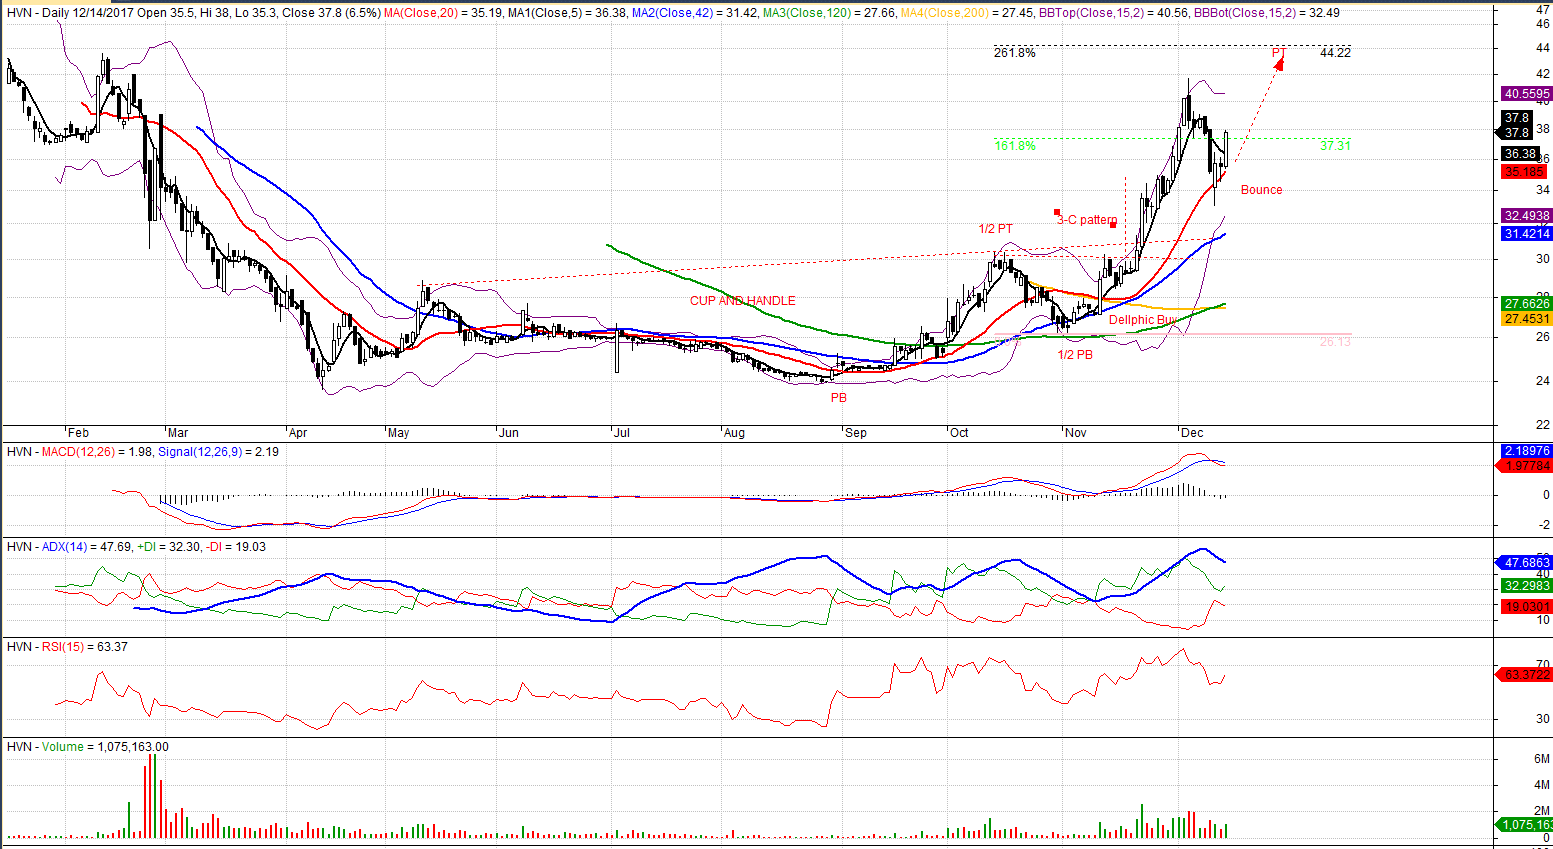Screen dimensions: 1553x849
Task: Select the 1/2 PB annotation label
Action: (x=1075, y=355)
